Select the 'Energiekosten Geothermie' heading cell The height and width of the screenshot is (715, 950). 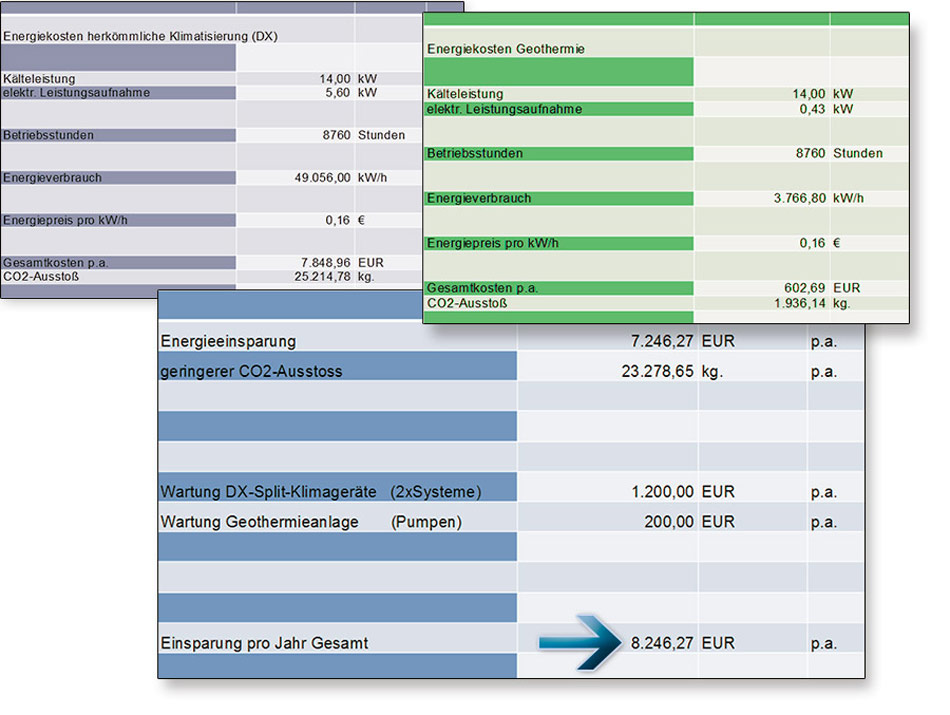(x=506, y=49)
